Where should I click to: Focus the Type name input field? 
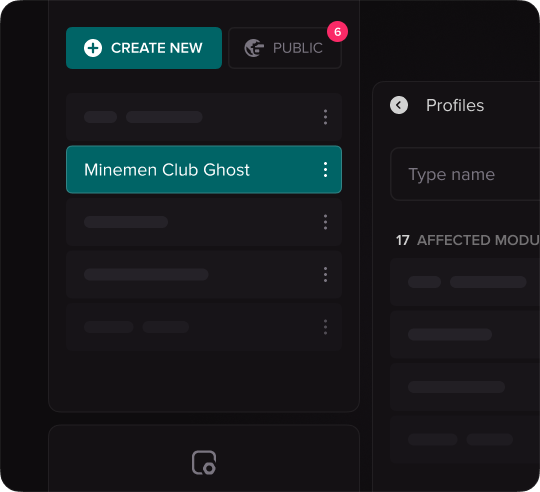(465, 174)
